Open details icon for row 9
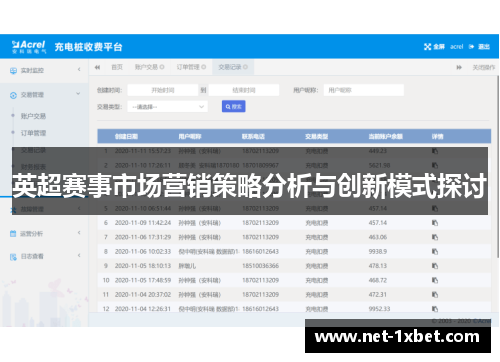 coord(435,266)
